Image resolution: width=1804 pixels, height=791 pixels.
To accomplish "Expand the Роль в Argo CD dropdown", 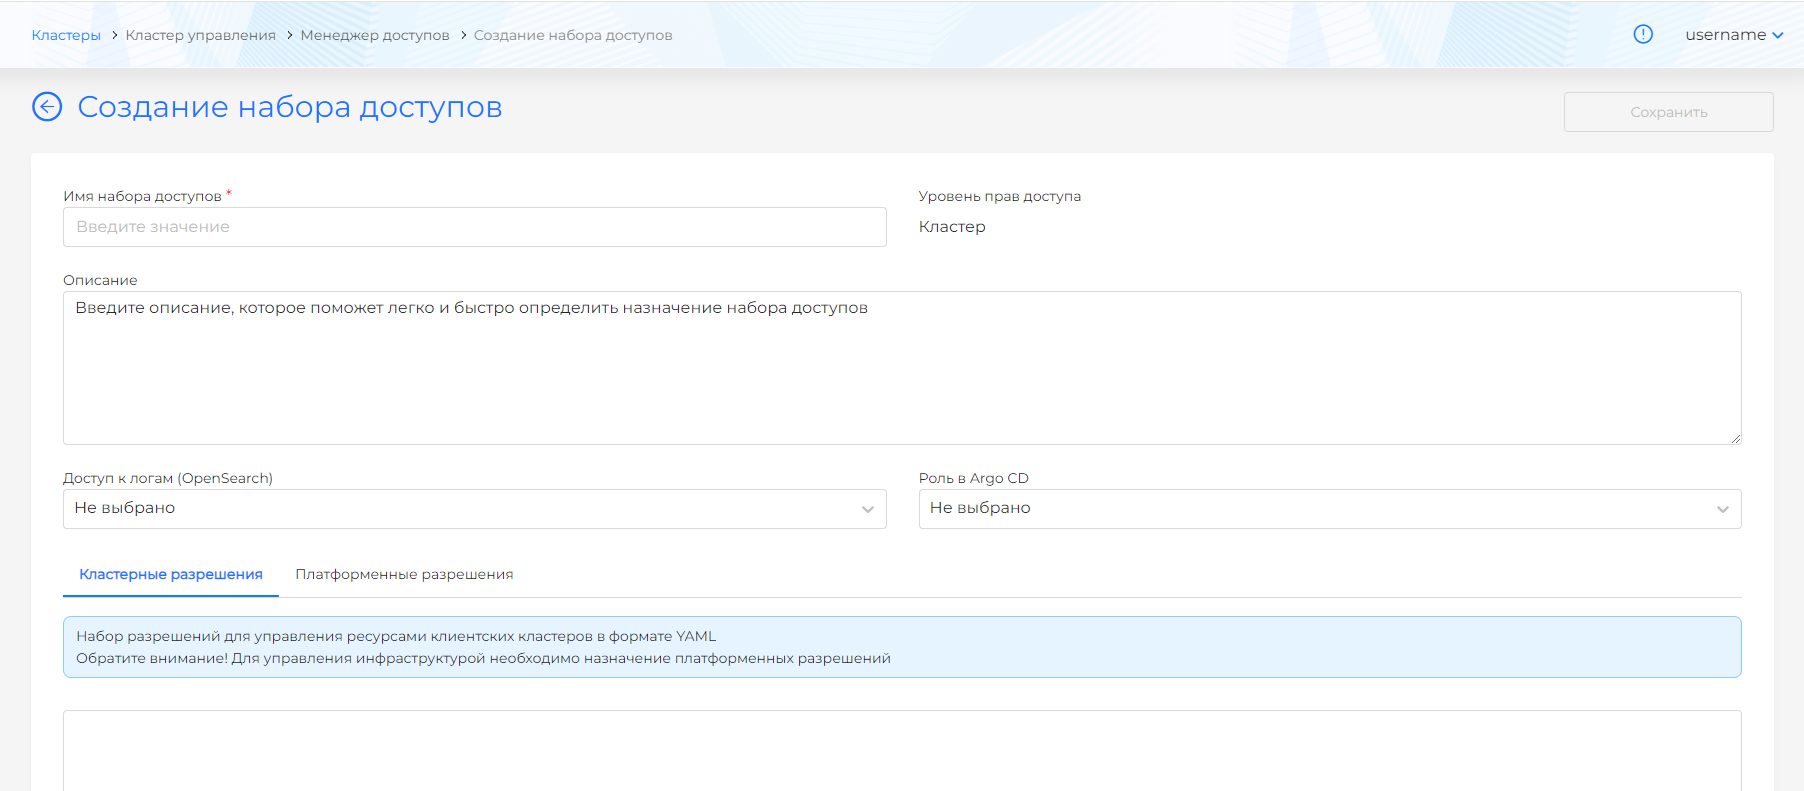I will click(1329, 508).
